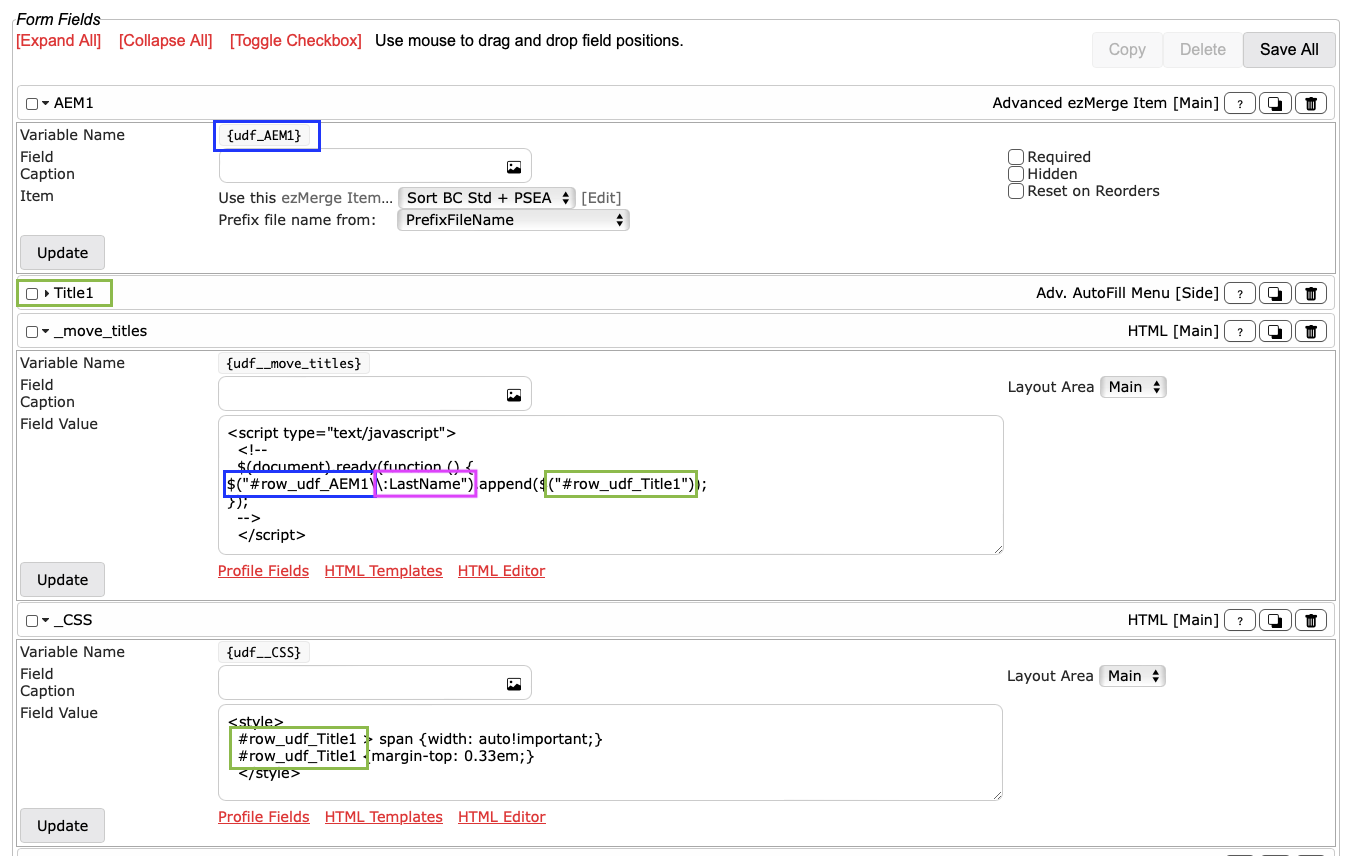This screenshot has height=856, width=1352.
Task: Enable the Hidden checkbox for AEM1
Action: pos(1016,174)
